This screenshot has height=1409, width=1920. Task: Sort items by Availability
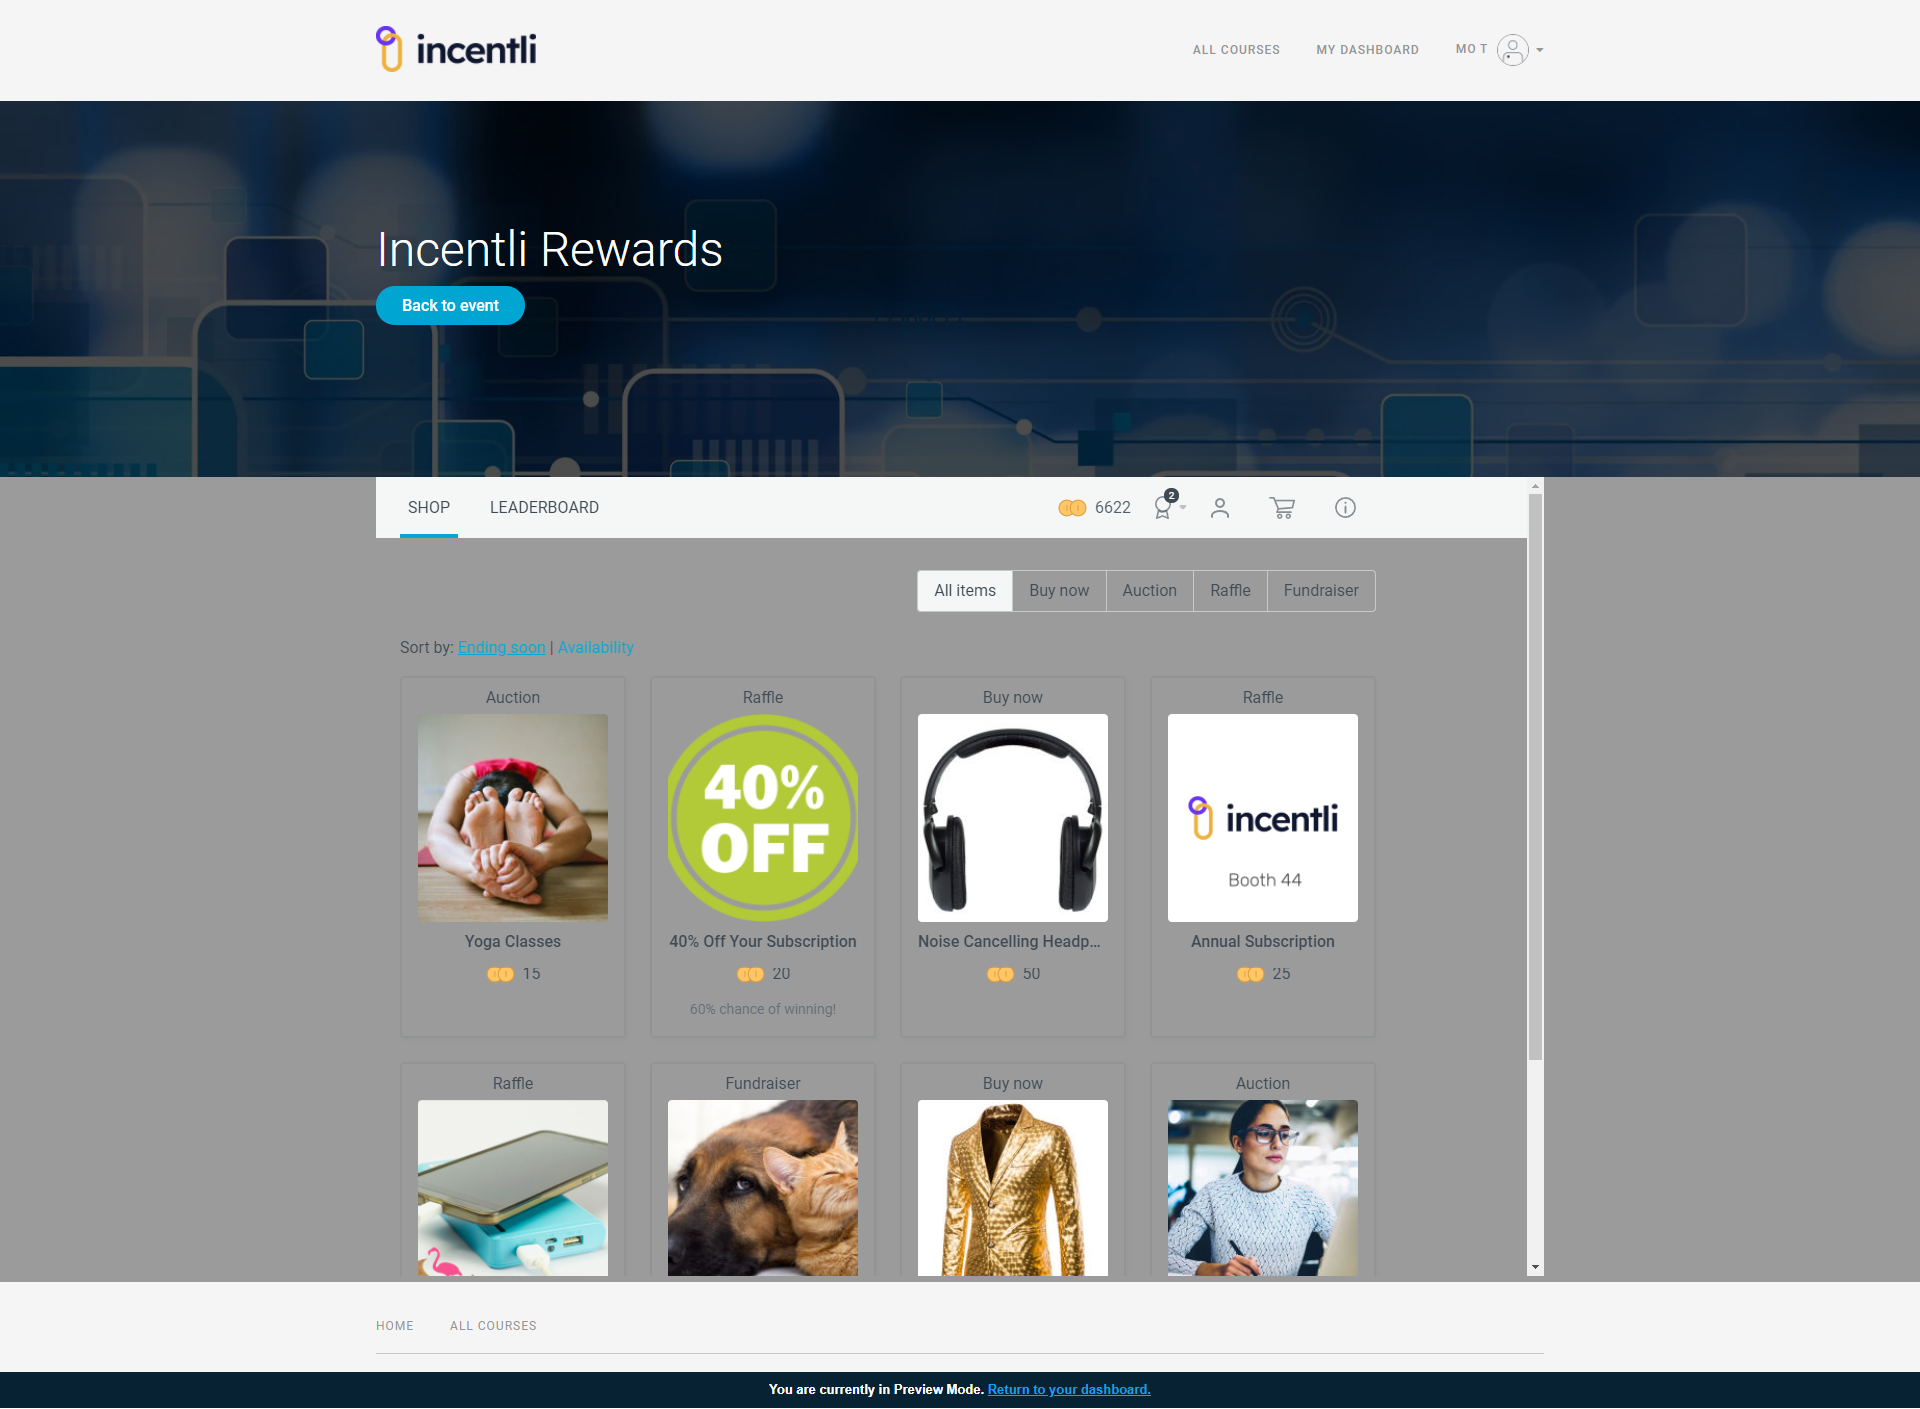click(x=595, y=648)
